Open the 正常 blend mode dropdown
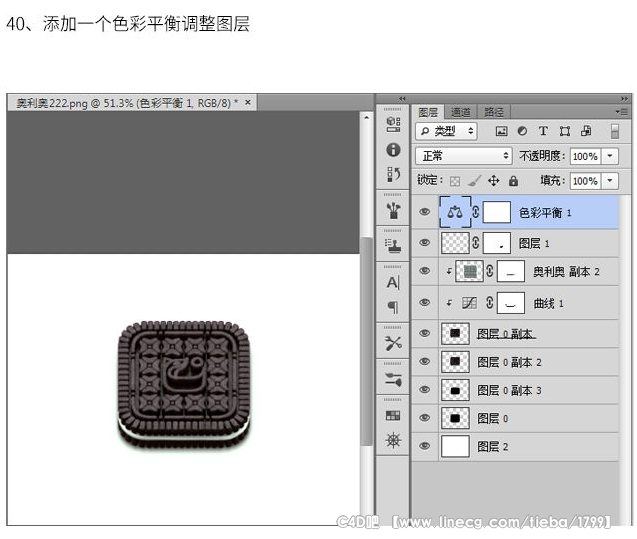The image size is (637, 539). pyautogui.click(x=463, y=156)
